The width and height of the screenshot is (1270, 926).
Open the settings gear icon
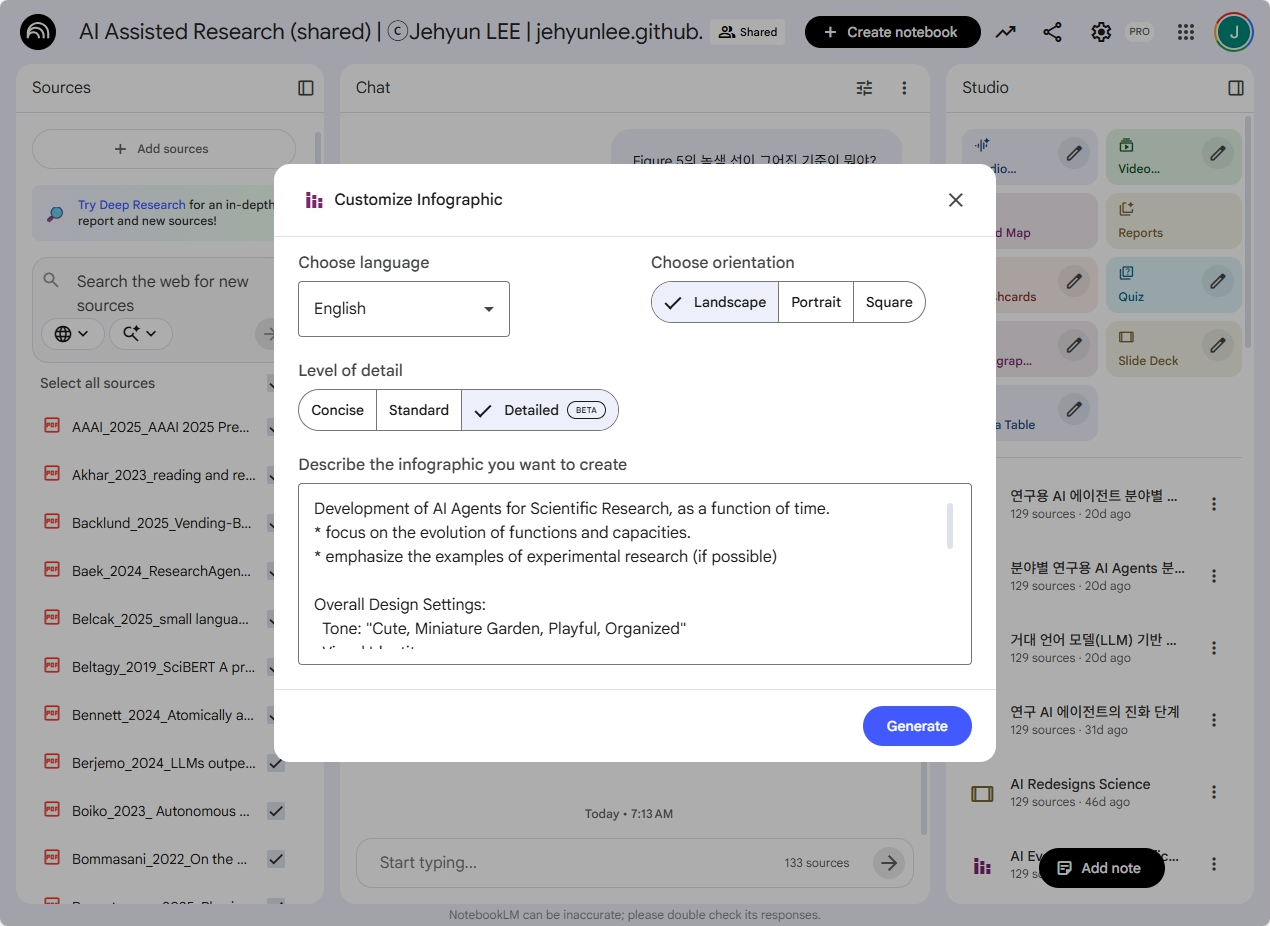pos(1101,32)
